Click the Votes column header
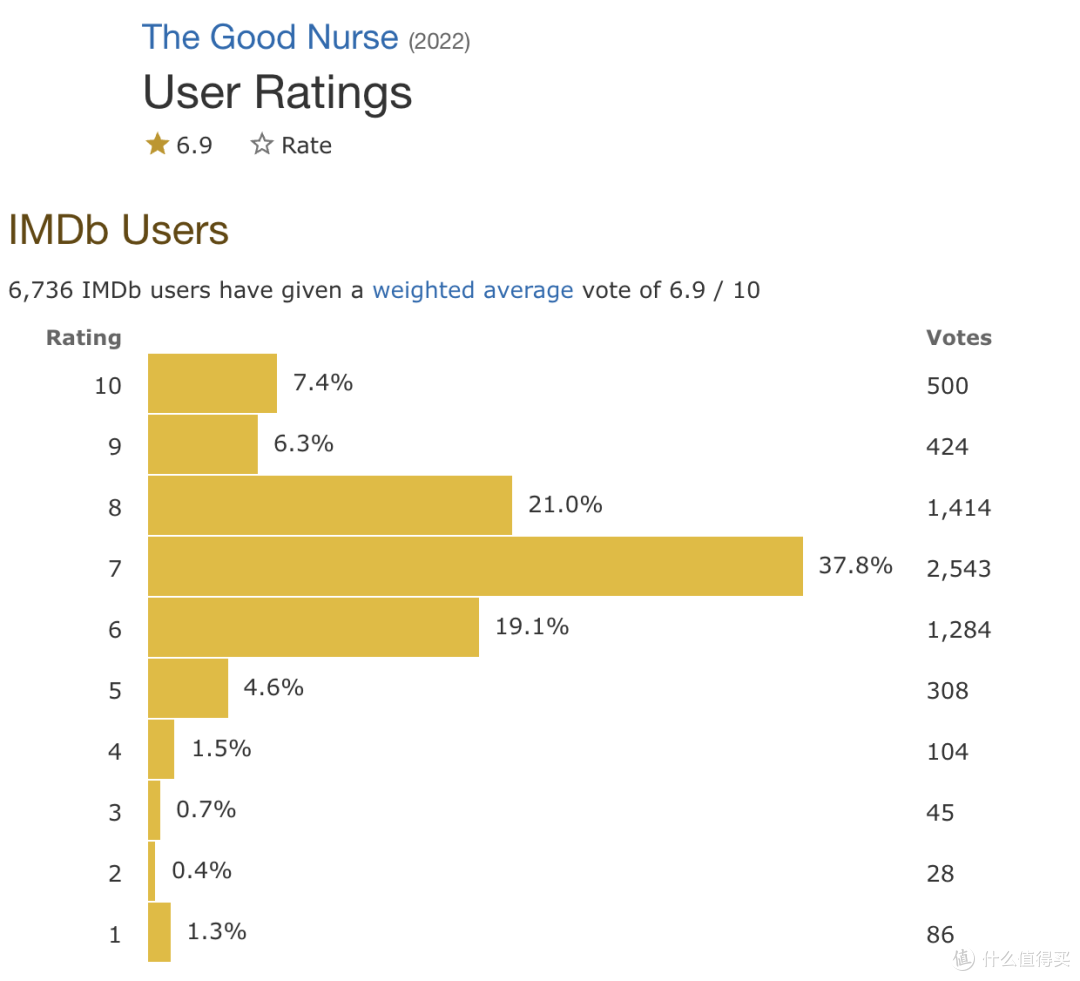The width and height of the screenshot is (1080, 981). (959, 338)
